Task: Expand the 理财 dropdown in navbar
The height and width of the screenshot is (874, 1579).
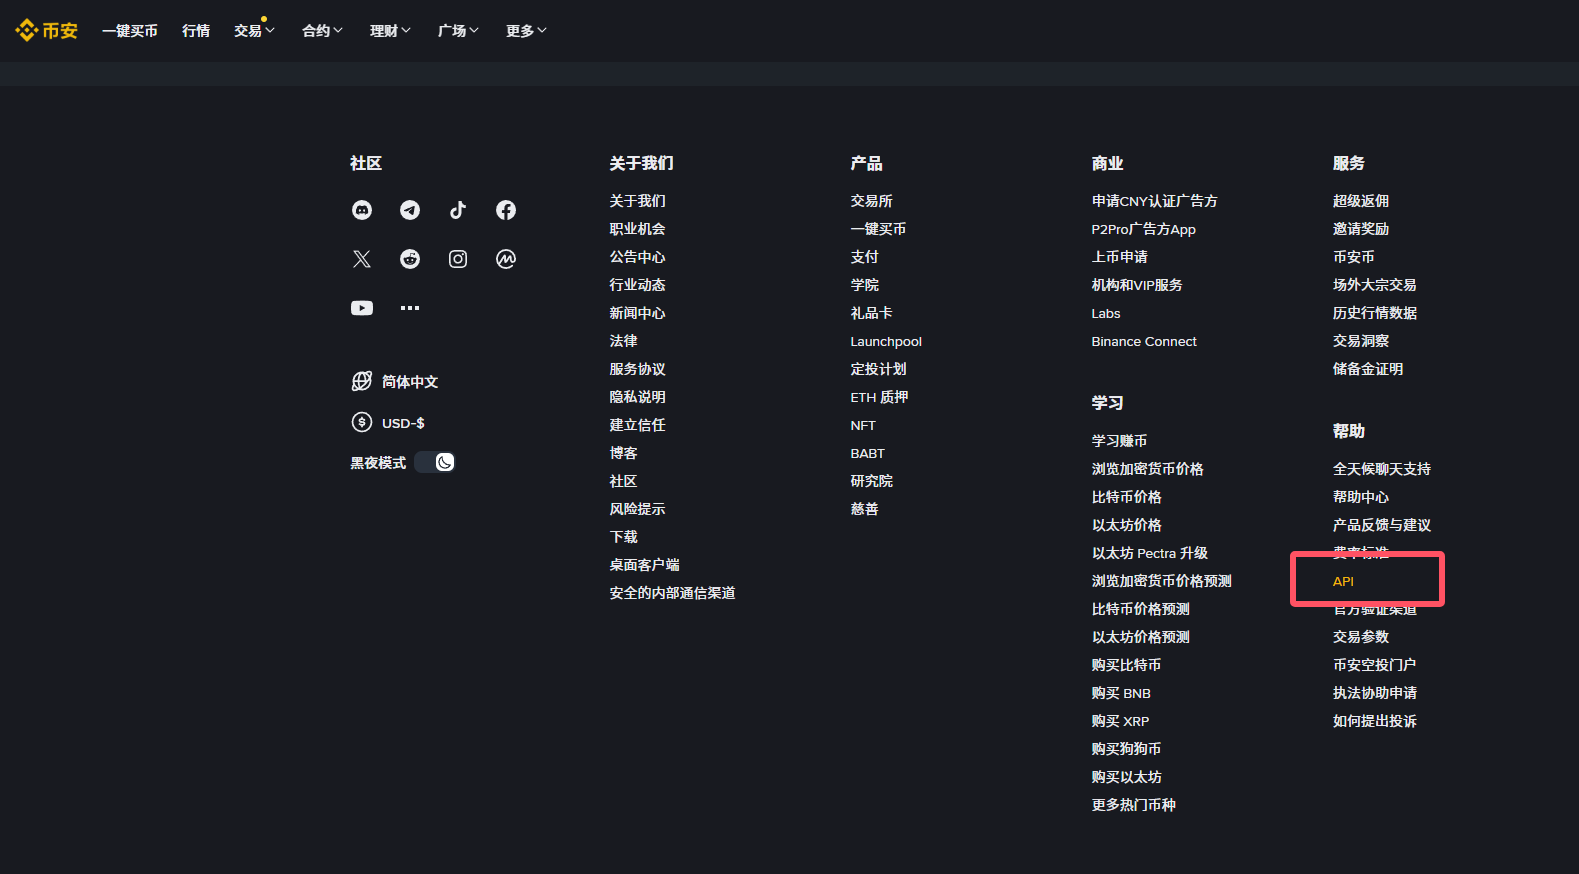Action: point(390,31)
